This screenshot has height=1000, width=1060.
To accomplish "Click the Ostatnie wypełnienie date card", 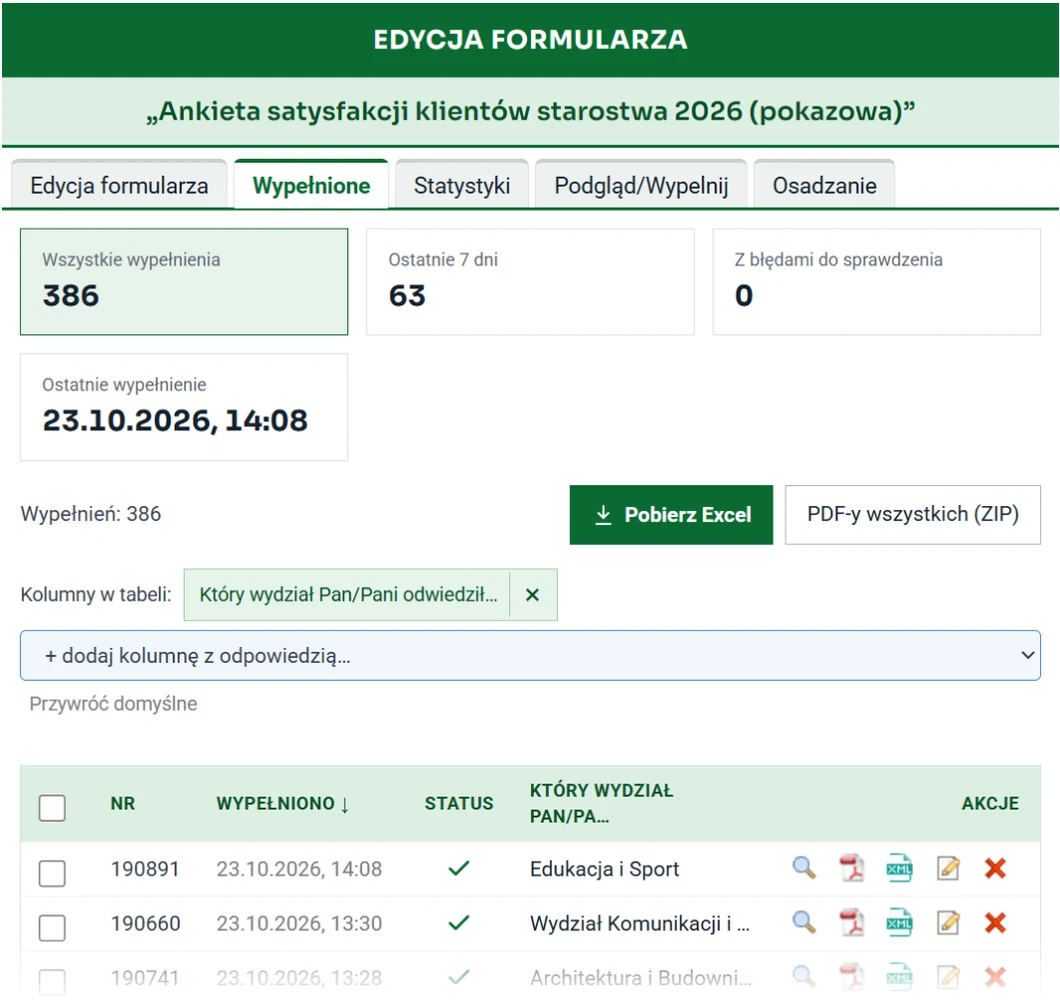I will [184, 407].
